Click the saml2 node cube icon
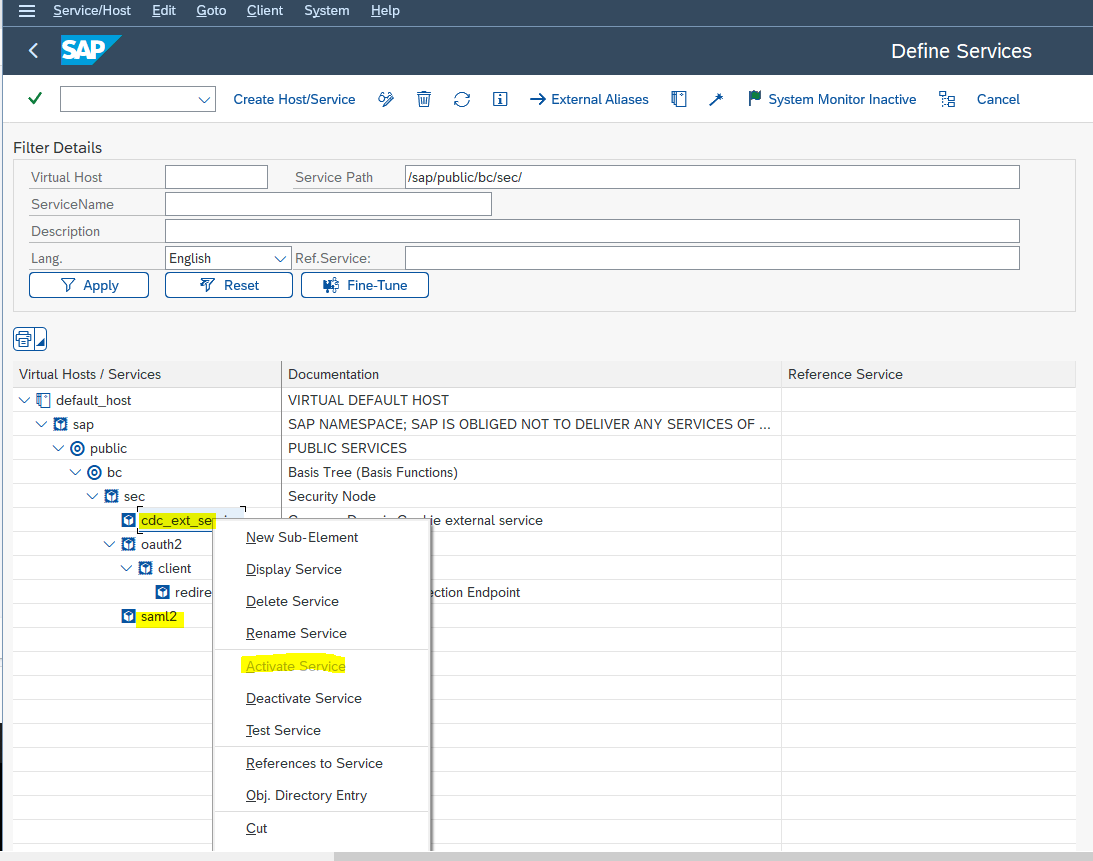 point(128,616)
